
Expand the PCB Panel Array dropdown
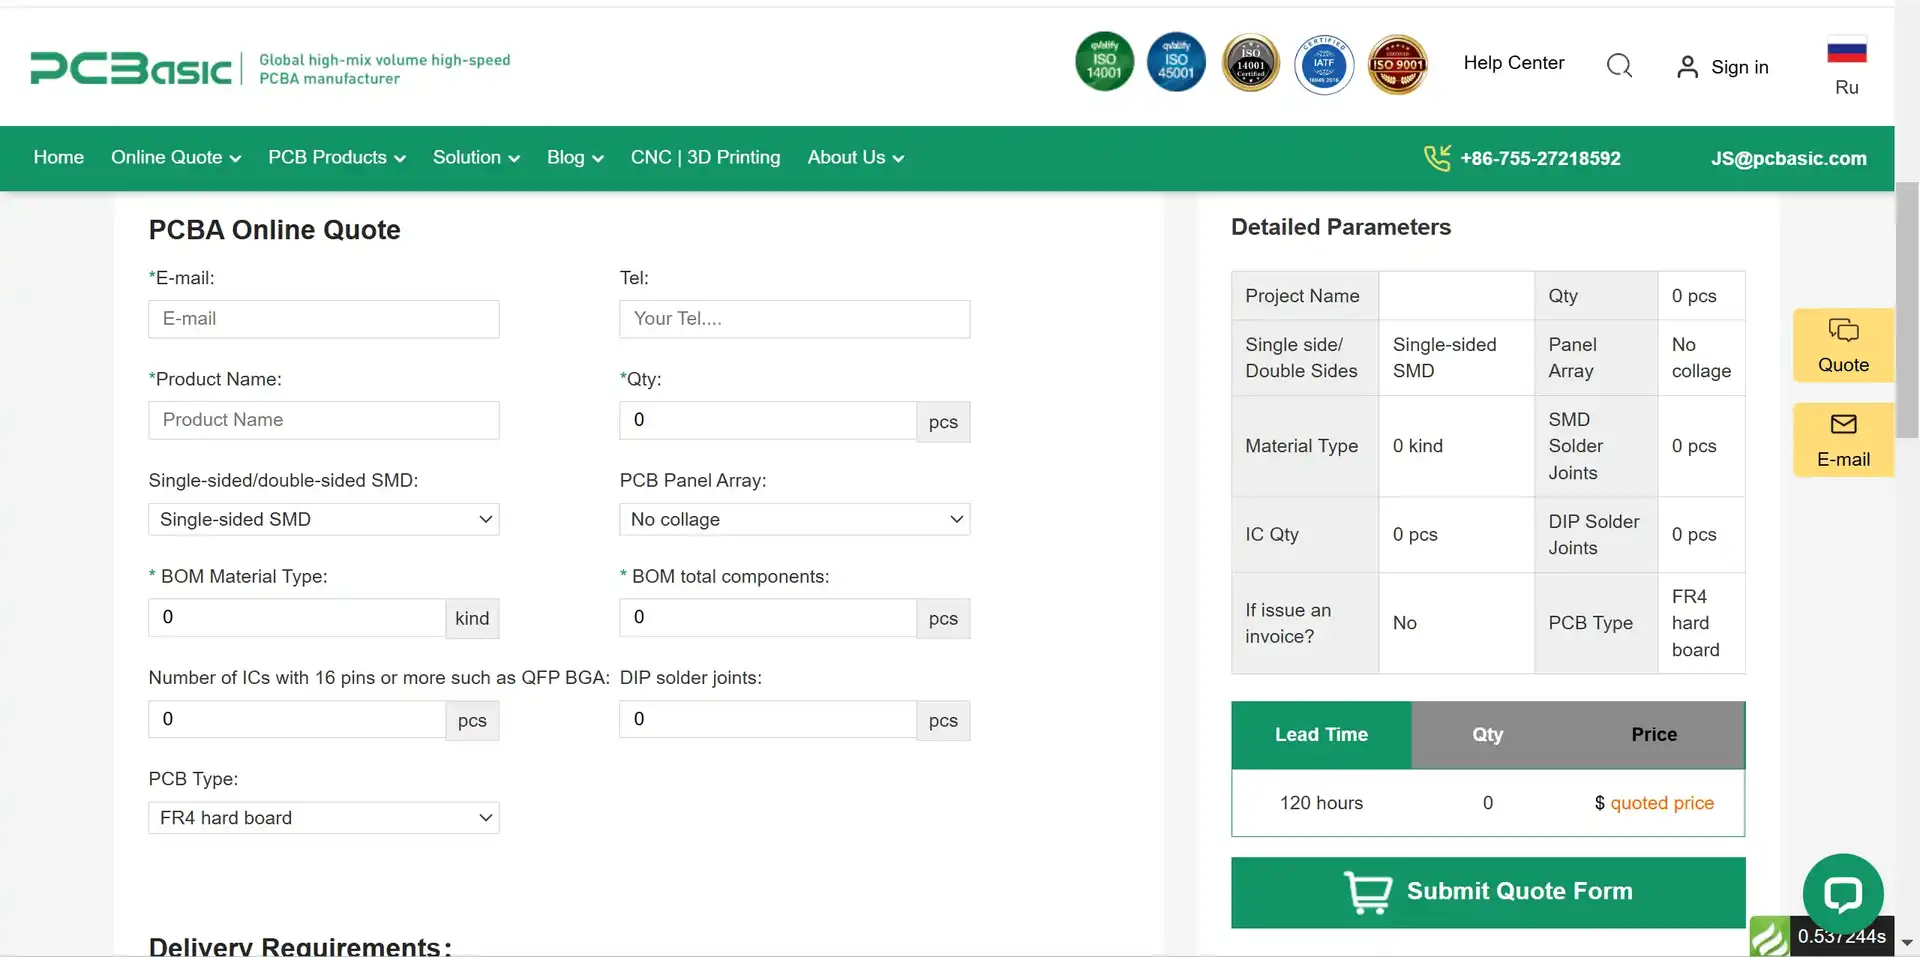(x=794, y=519)
